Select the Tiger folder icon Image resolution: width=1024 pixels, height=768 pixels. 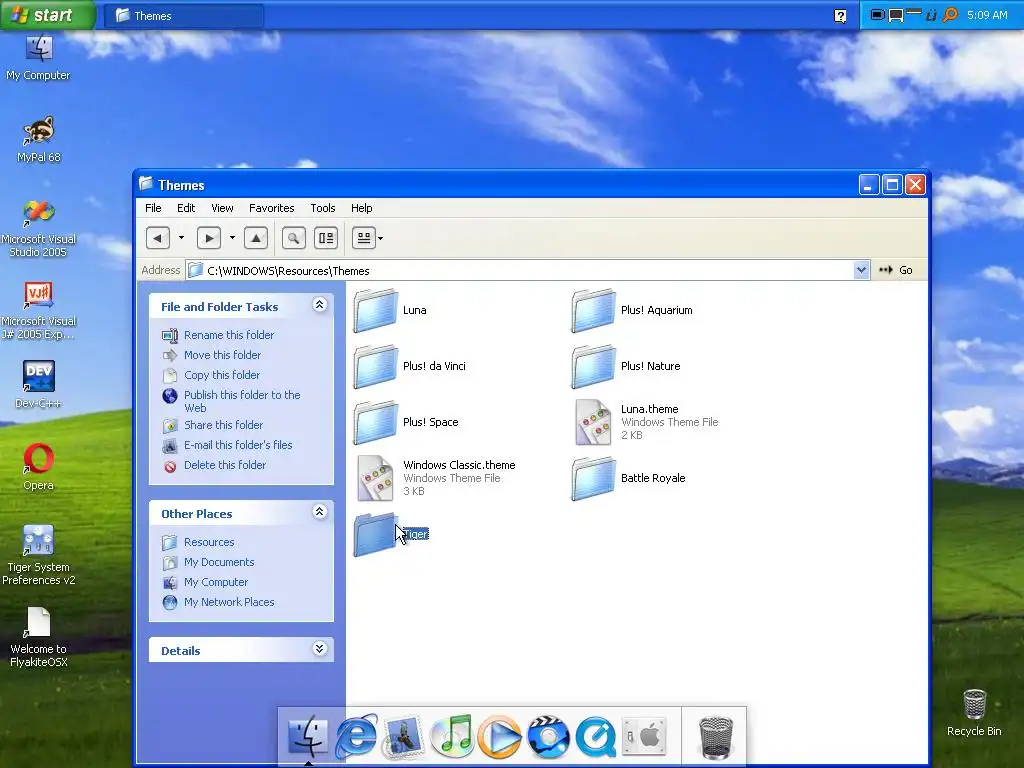click(376, 534)
